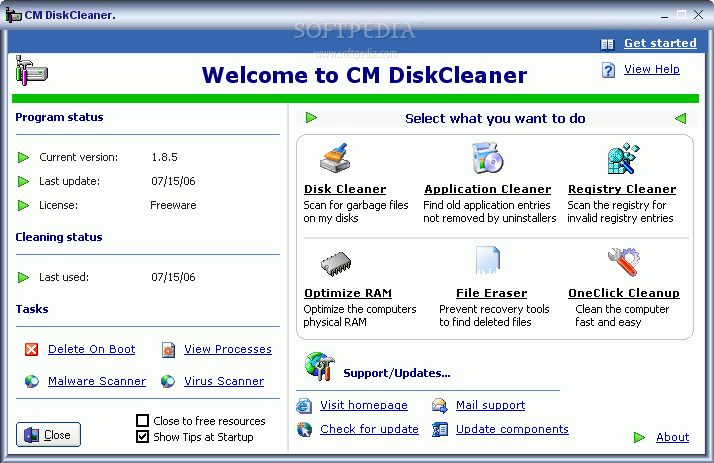Click the Support/Updates... heading
This screenshot has height=463, width=714.
coord(397,373)
